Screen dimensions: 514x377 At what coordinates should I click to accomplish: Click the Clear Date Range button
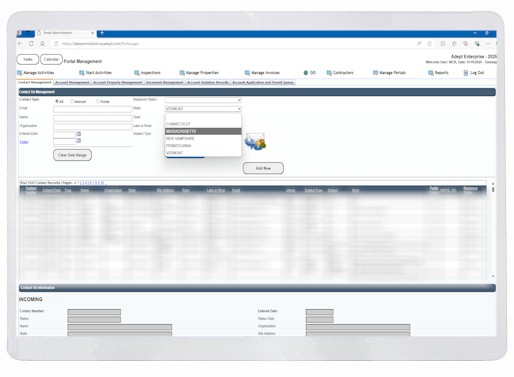tap(72, 155)
